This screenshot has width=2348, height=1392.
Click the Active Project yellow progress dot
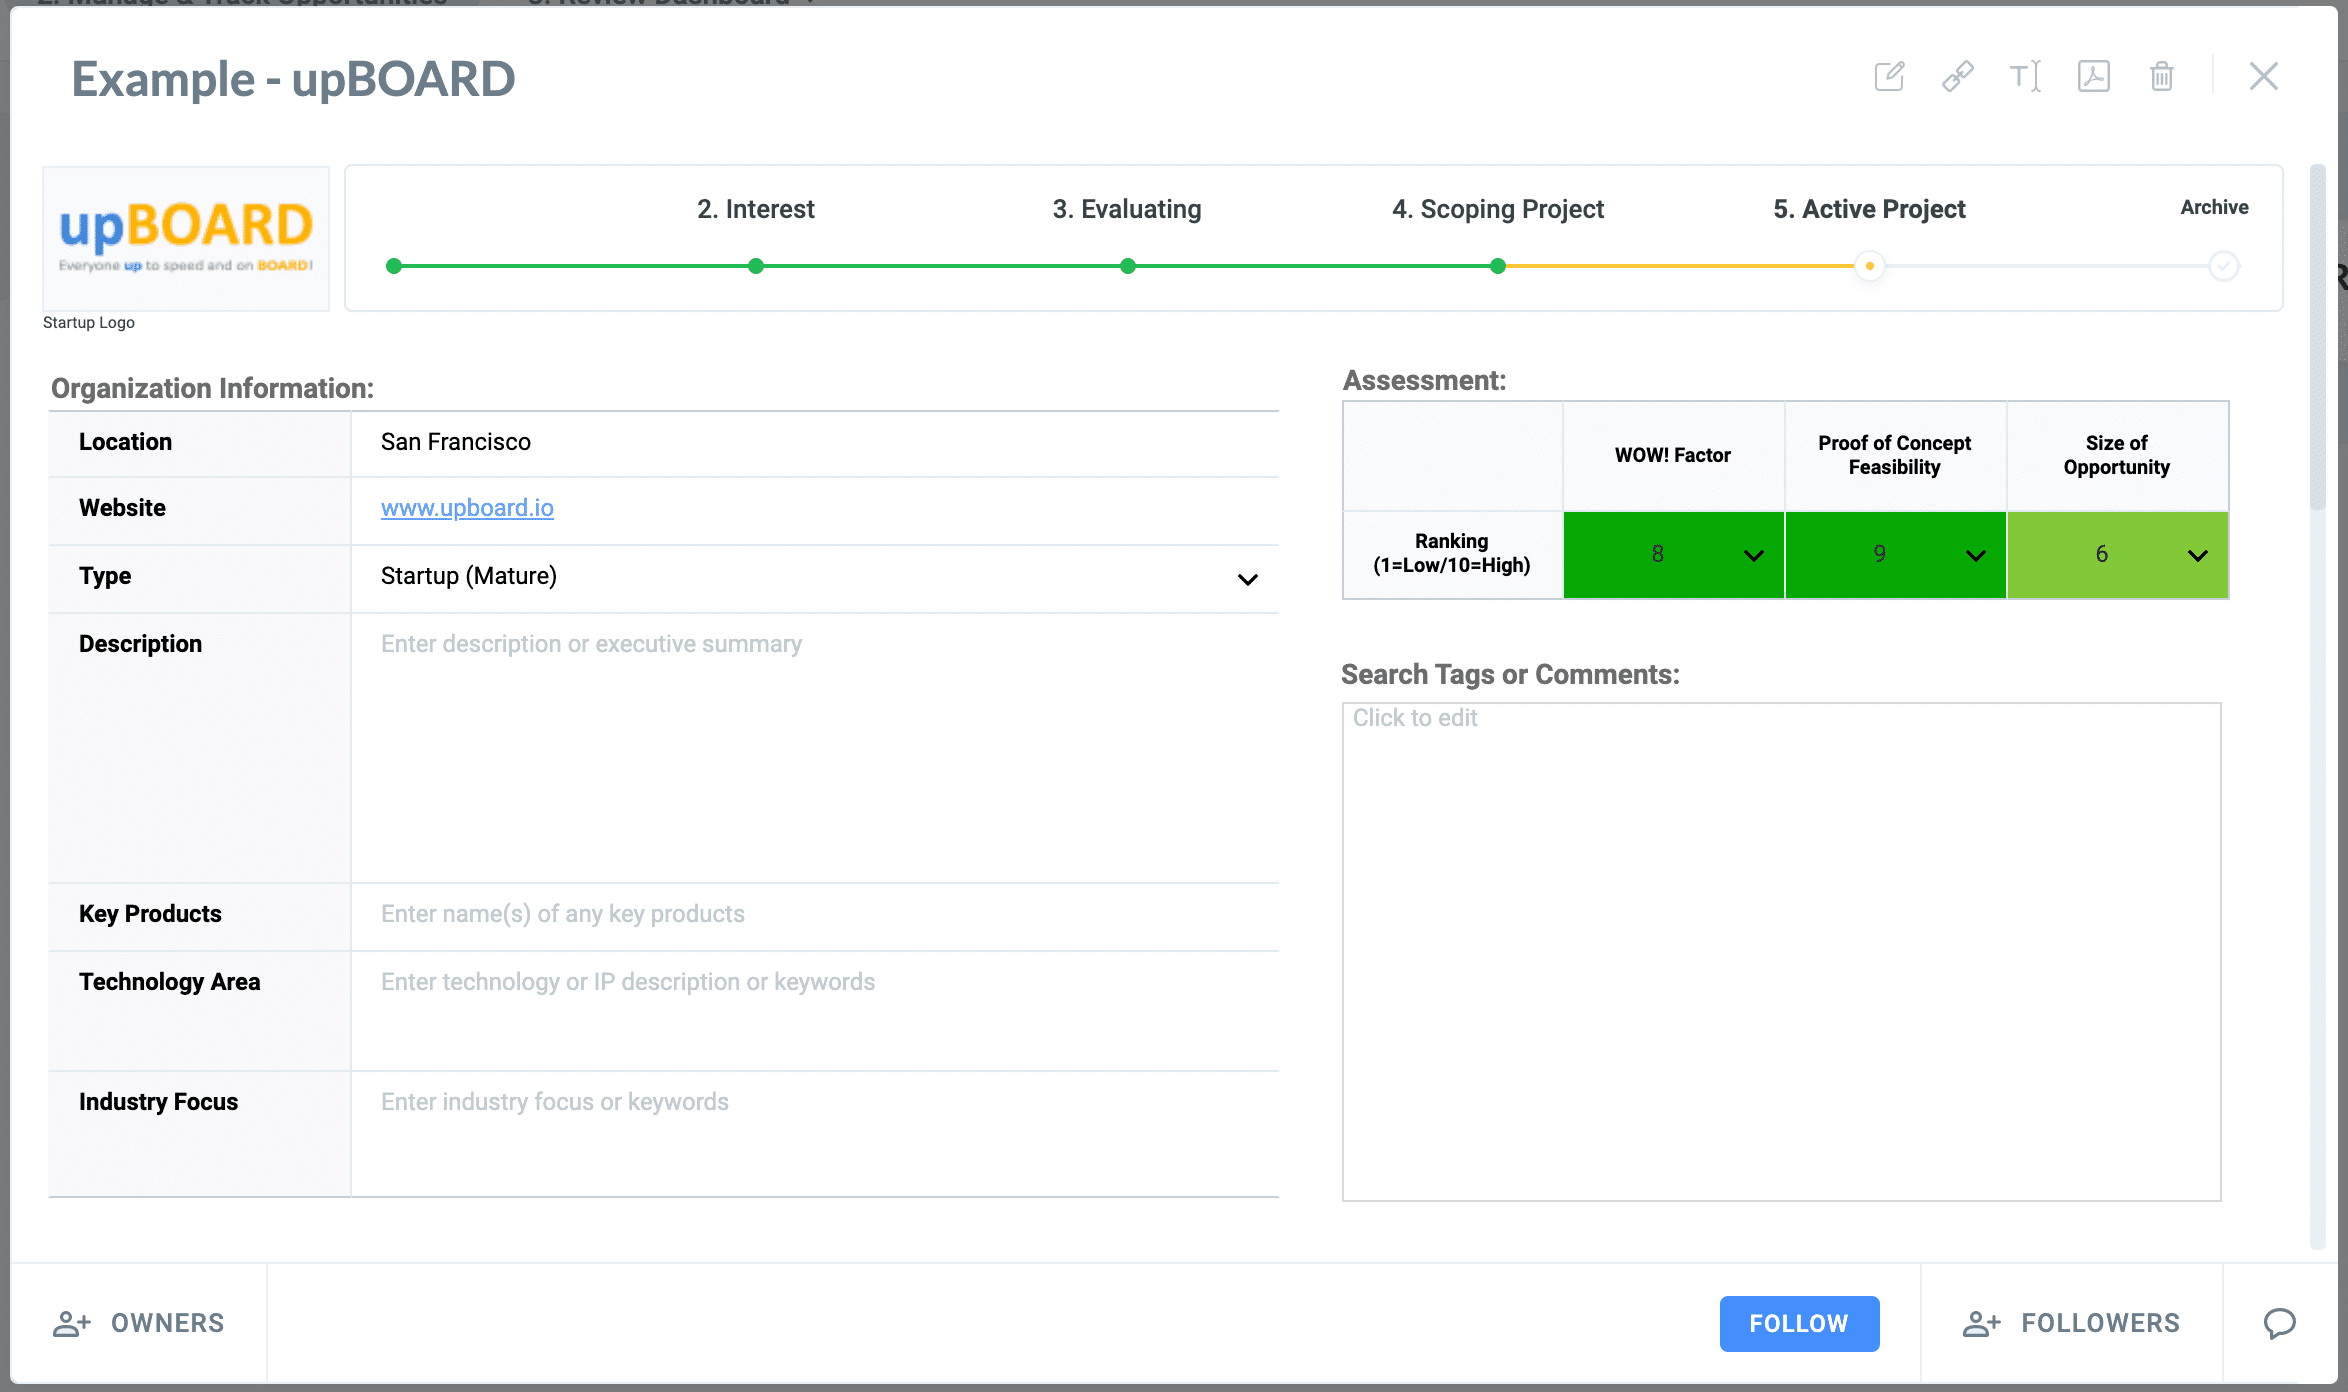[x=1869, y=266]
